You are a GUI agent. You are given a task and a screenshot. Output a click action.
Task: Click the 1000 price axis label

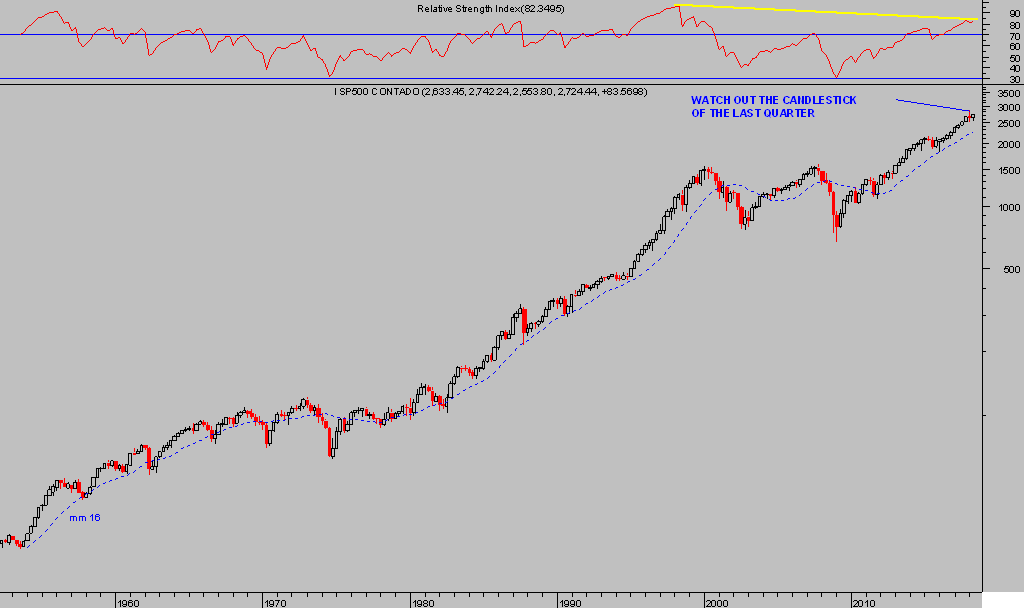pyautogui.click(x=1007, y=207)
